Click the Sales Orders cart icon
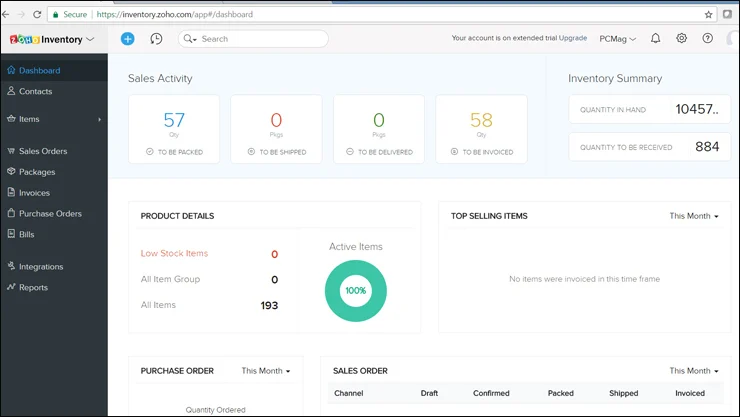 coord(11,151)
